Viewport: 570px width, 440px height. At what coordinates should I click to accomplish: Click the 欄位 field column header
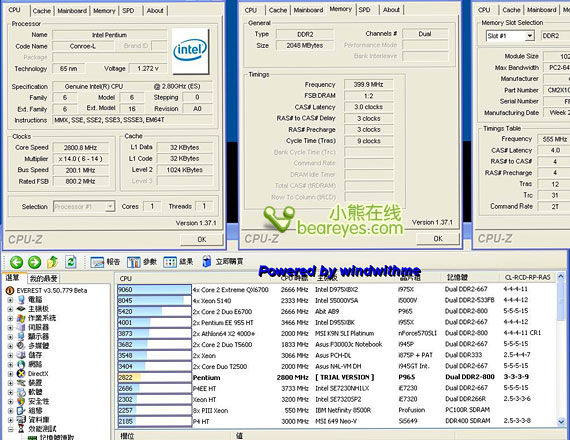127,436
